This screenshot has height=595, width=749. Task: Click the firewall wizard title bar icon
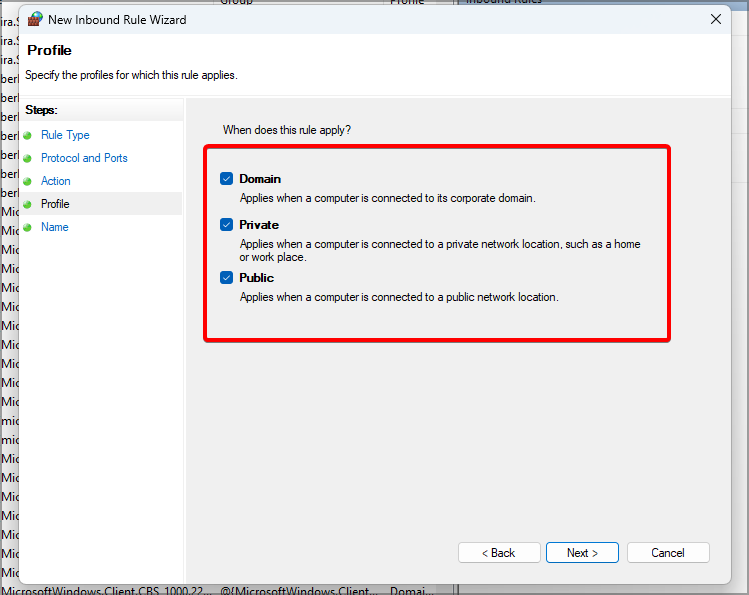pos(35,19)
